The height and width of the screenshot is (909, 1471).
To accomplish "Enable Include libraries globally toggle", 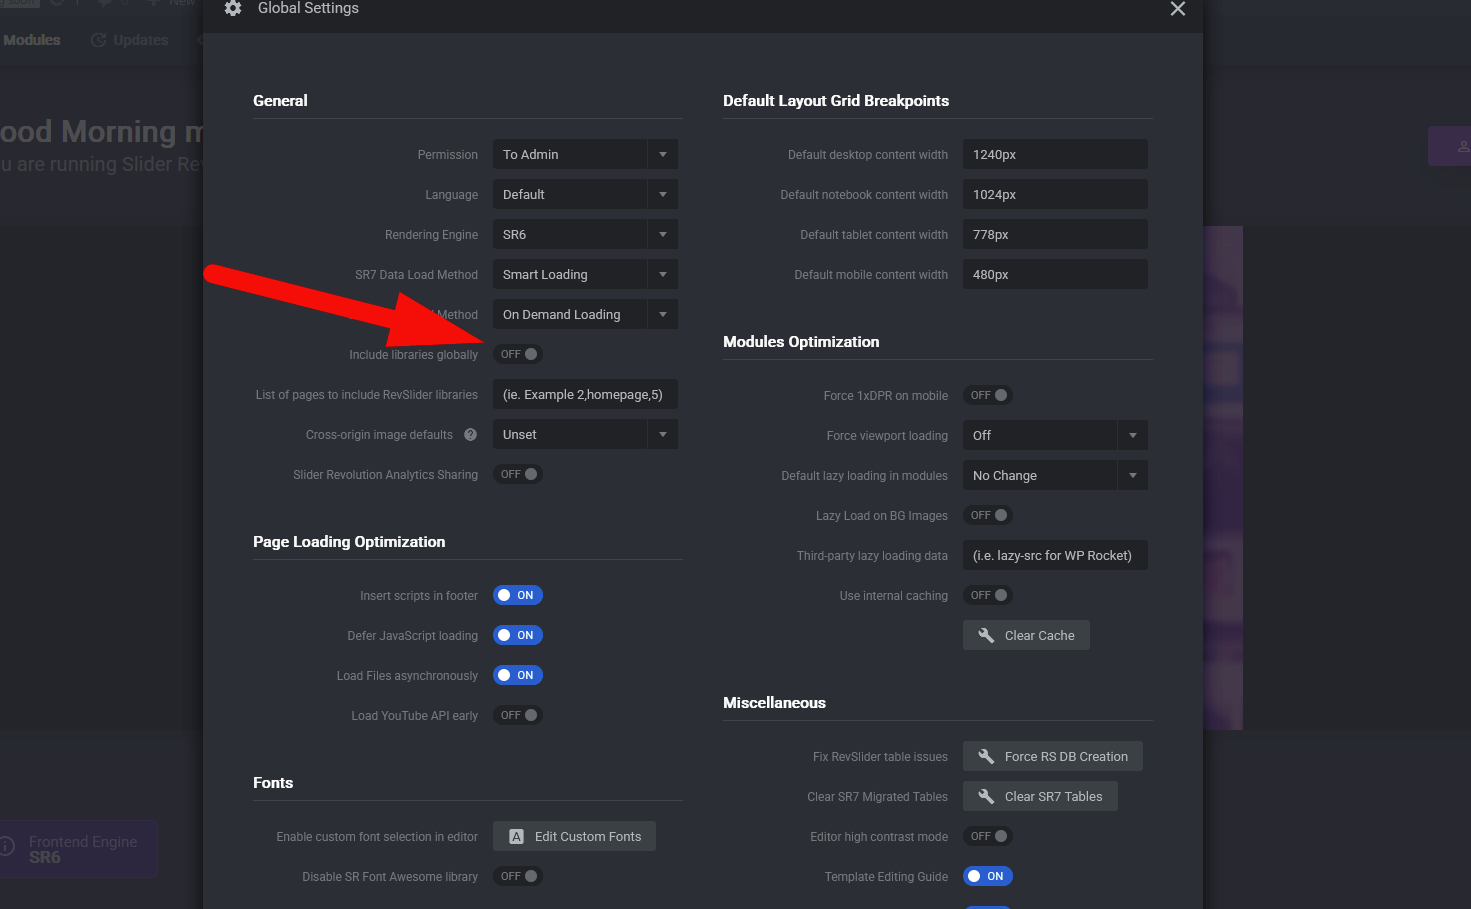I will pos(518,355).
